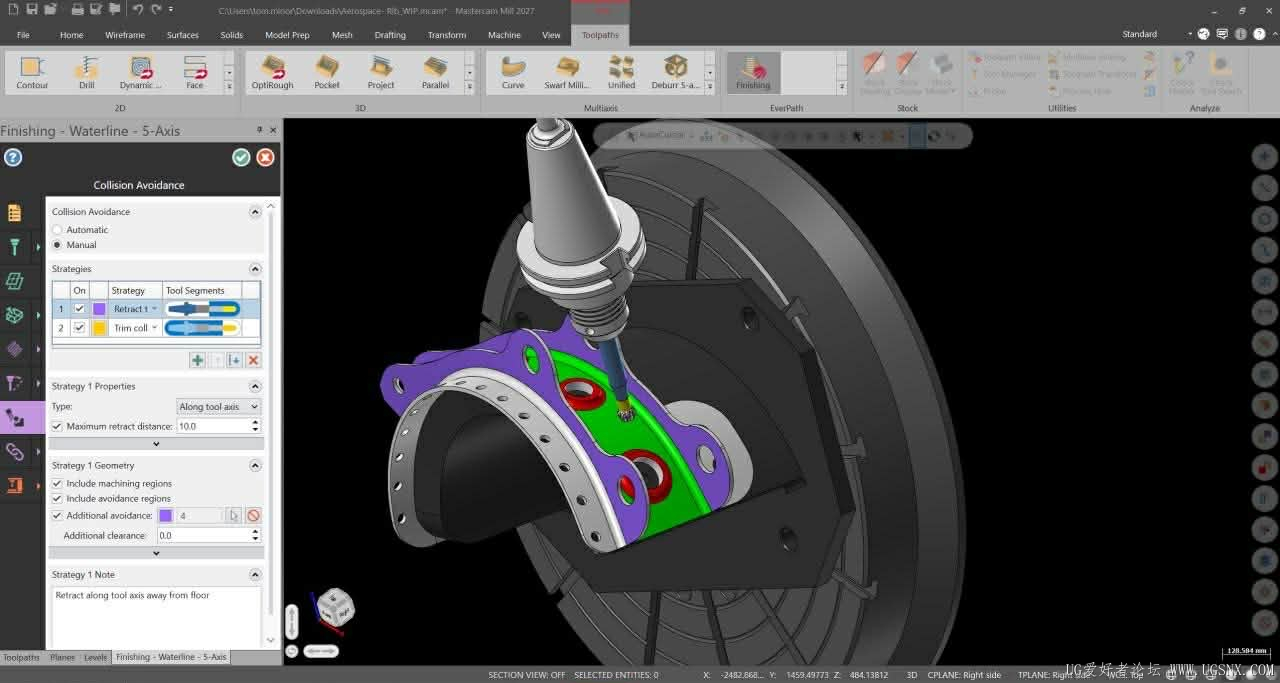This screenshot has width=1280, height=683.
Task: Toggle the On checkbox for strategy 2
Action: (x=79, y=328)
